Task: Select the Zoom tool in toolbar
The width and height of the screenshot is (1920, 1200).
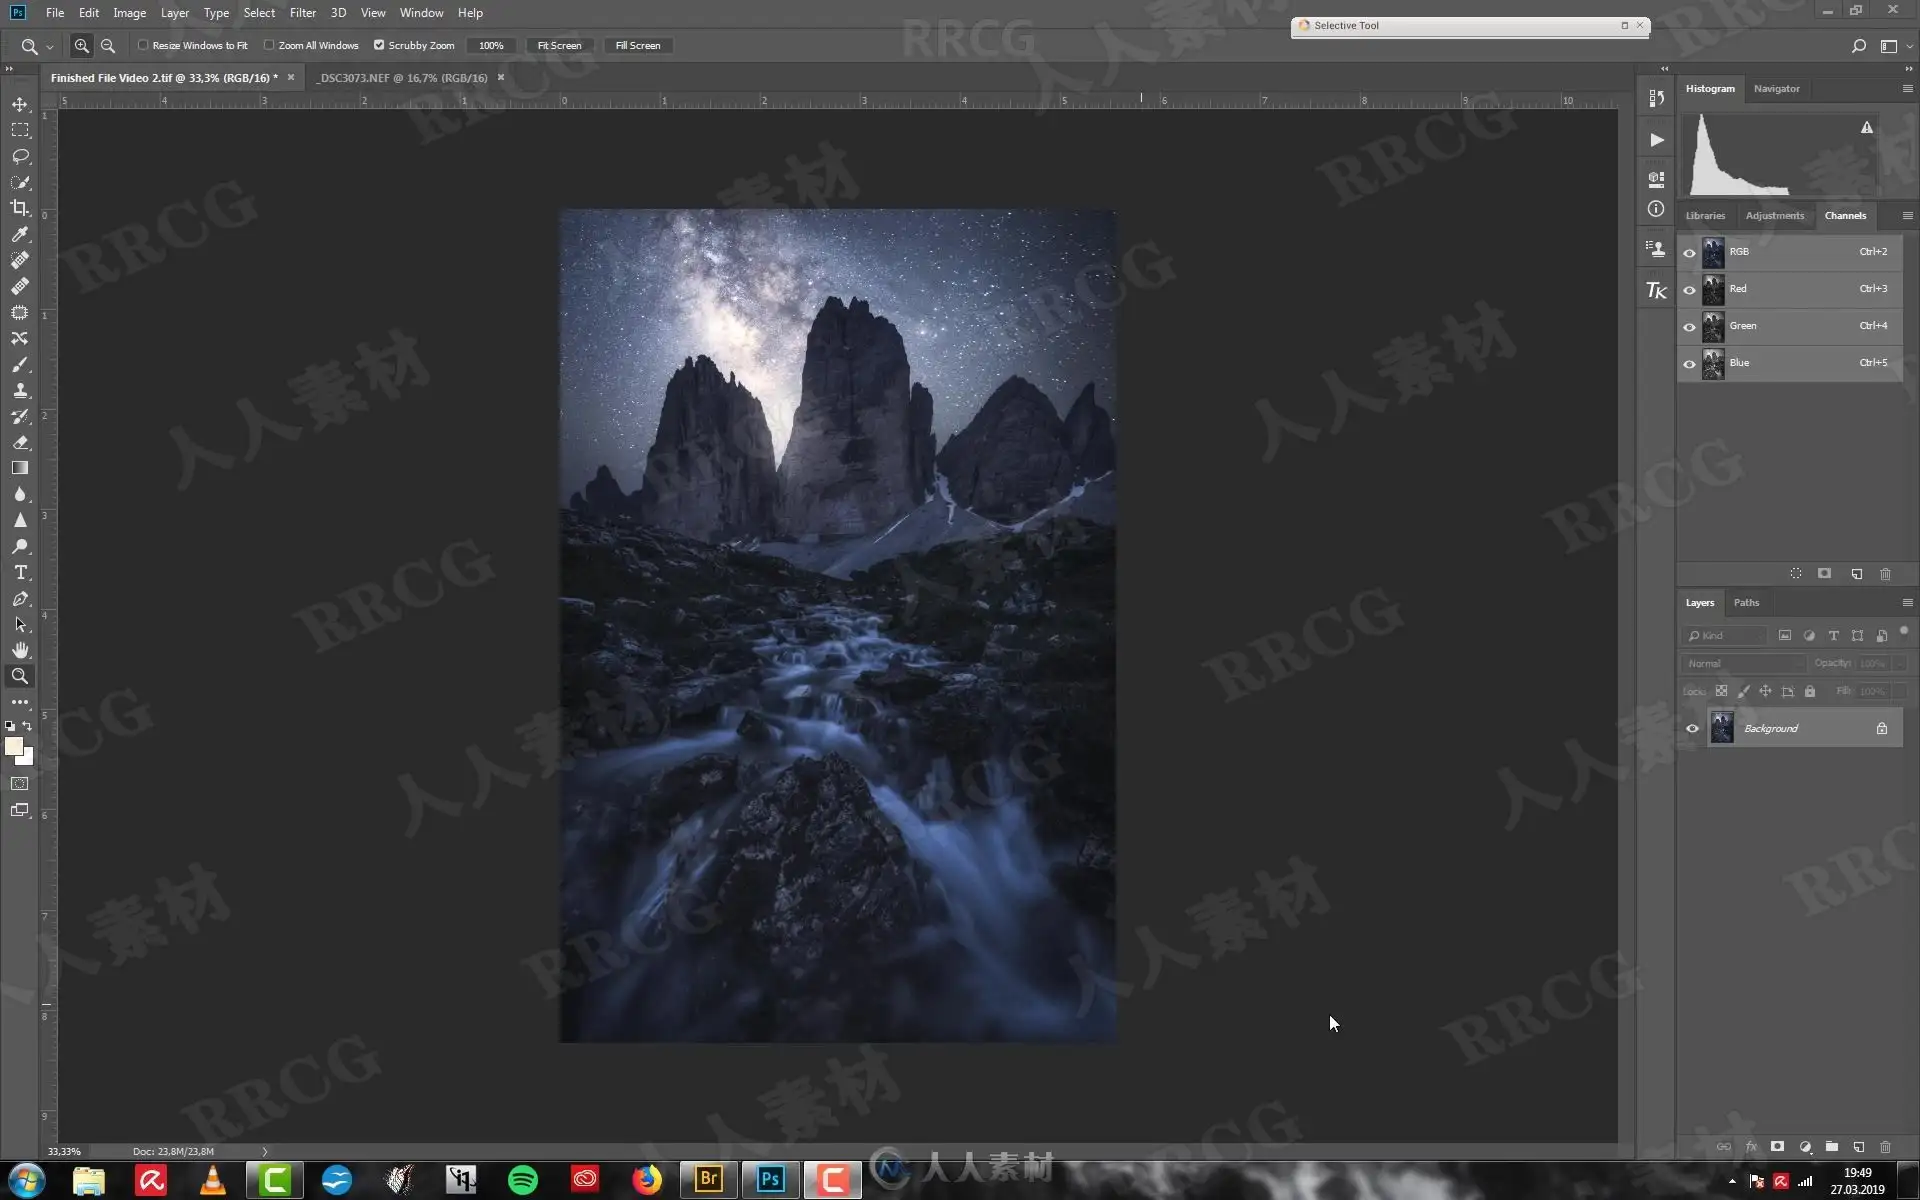Action: click(x=20, y=676)
